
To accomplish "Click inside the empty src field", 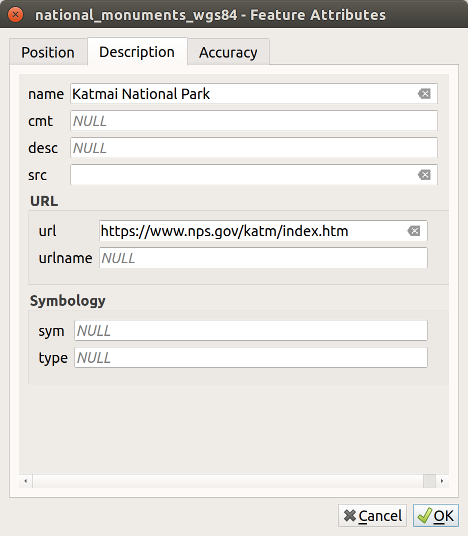I will [254, 175].
